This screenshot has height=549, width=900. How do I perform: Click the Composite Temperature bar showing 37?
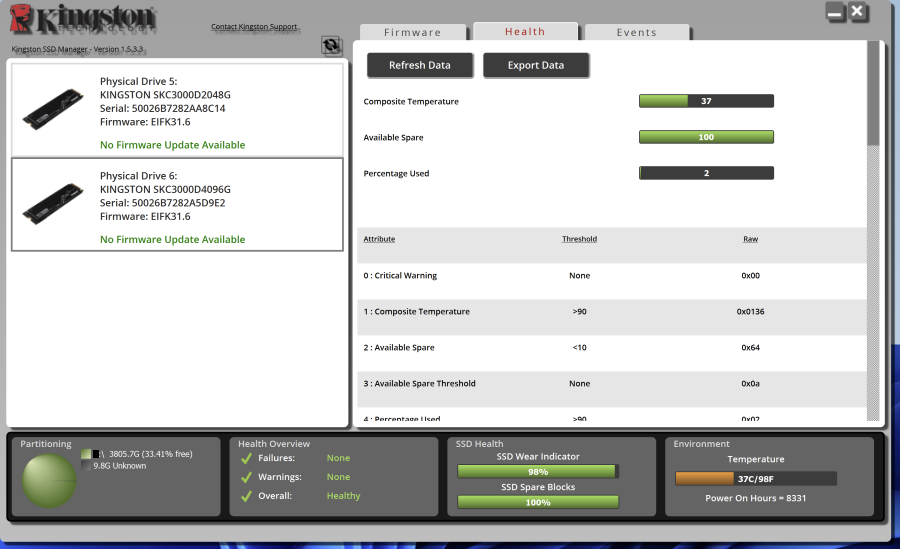tap(706, 101)
